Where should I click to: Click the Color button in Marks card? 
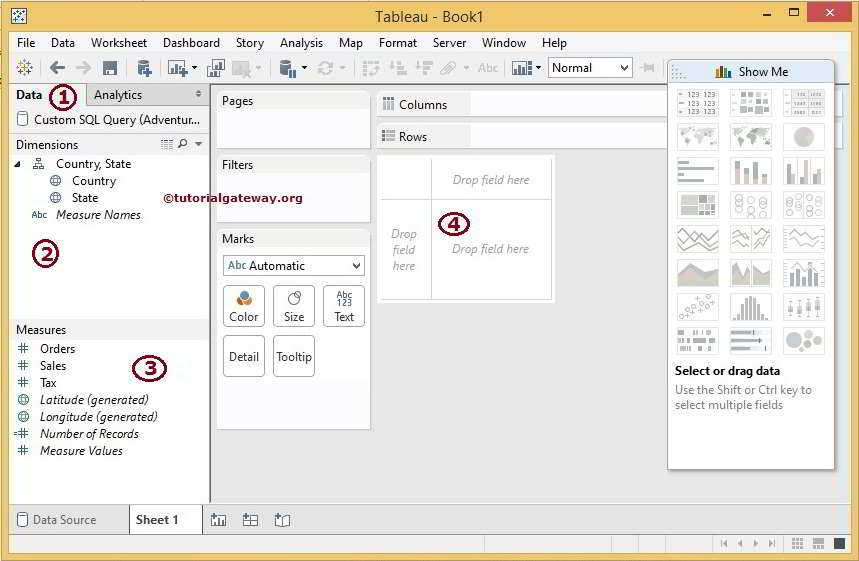pyautogui.click(x=243, y=306)
